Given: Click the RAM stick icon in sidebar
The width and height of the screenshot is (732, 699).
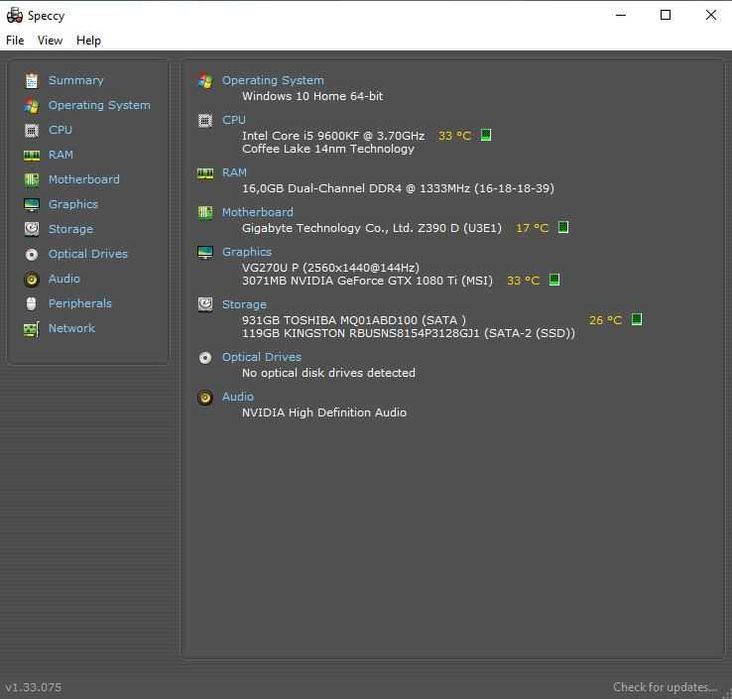Looking at the screenshot, I should (32, 155).
